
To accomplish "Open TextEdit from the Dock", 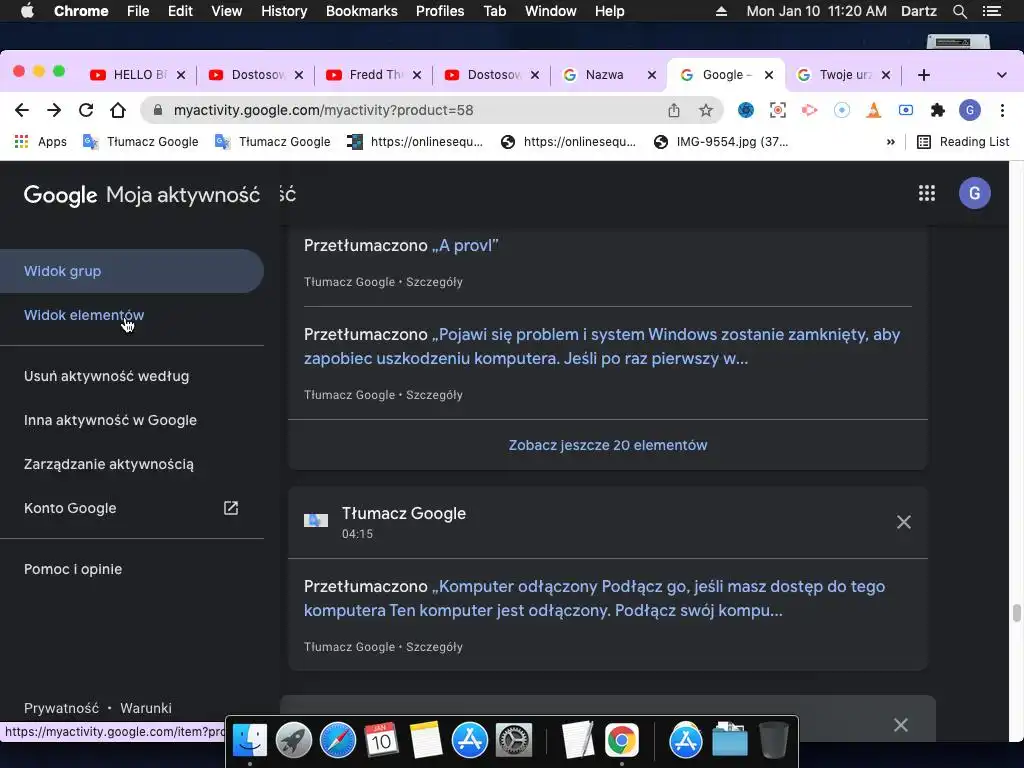I will 578,741.
